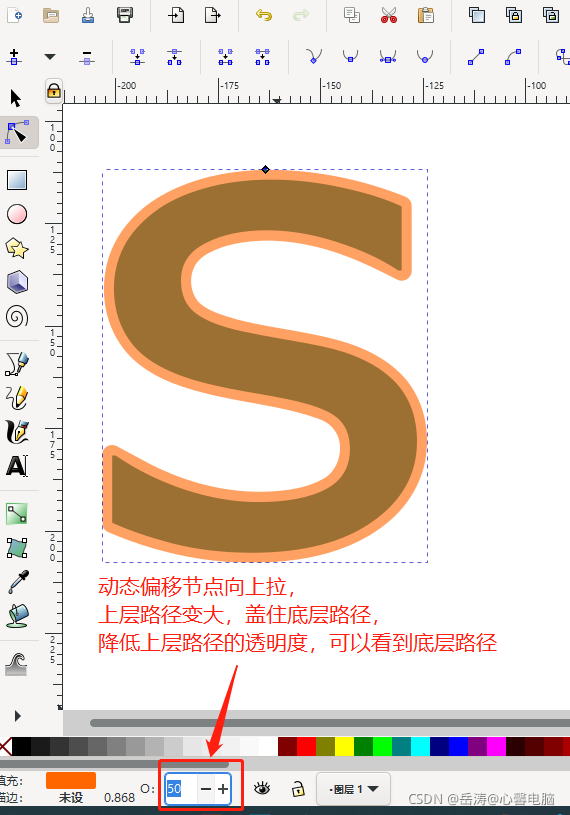Viewport: 570px width, 815px height.
Task: Make selected nodes corner (cusp)
Action: (x=313, y=57)
